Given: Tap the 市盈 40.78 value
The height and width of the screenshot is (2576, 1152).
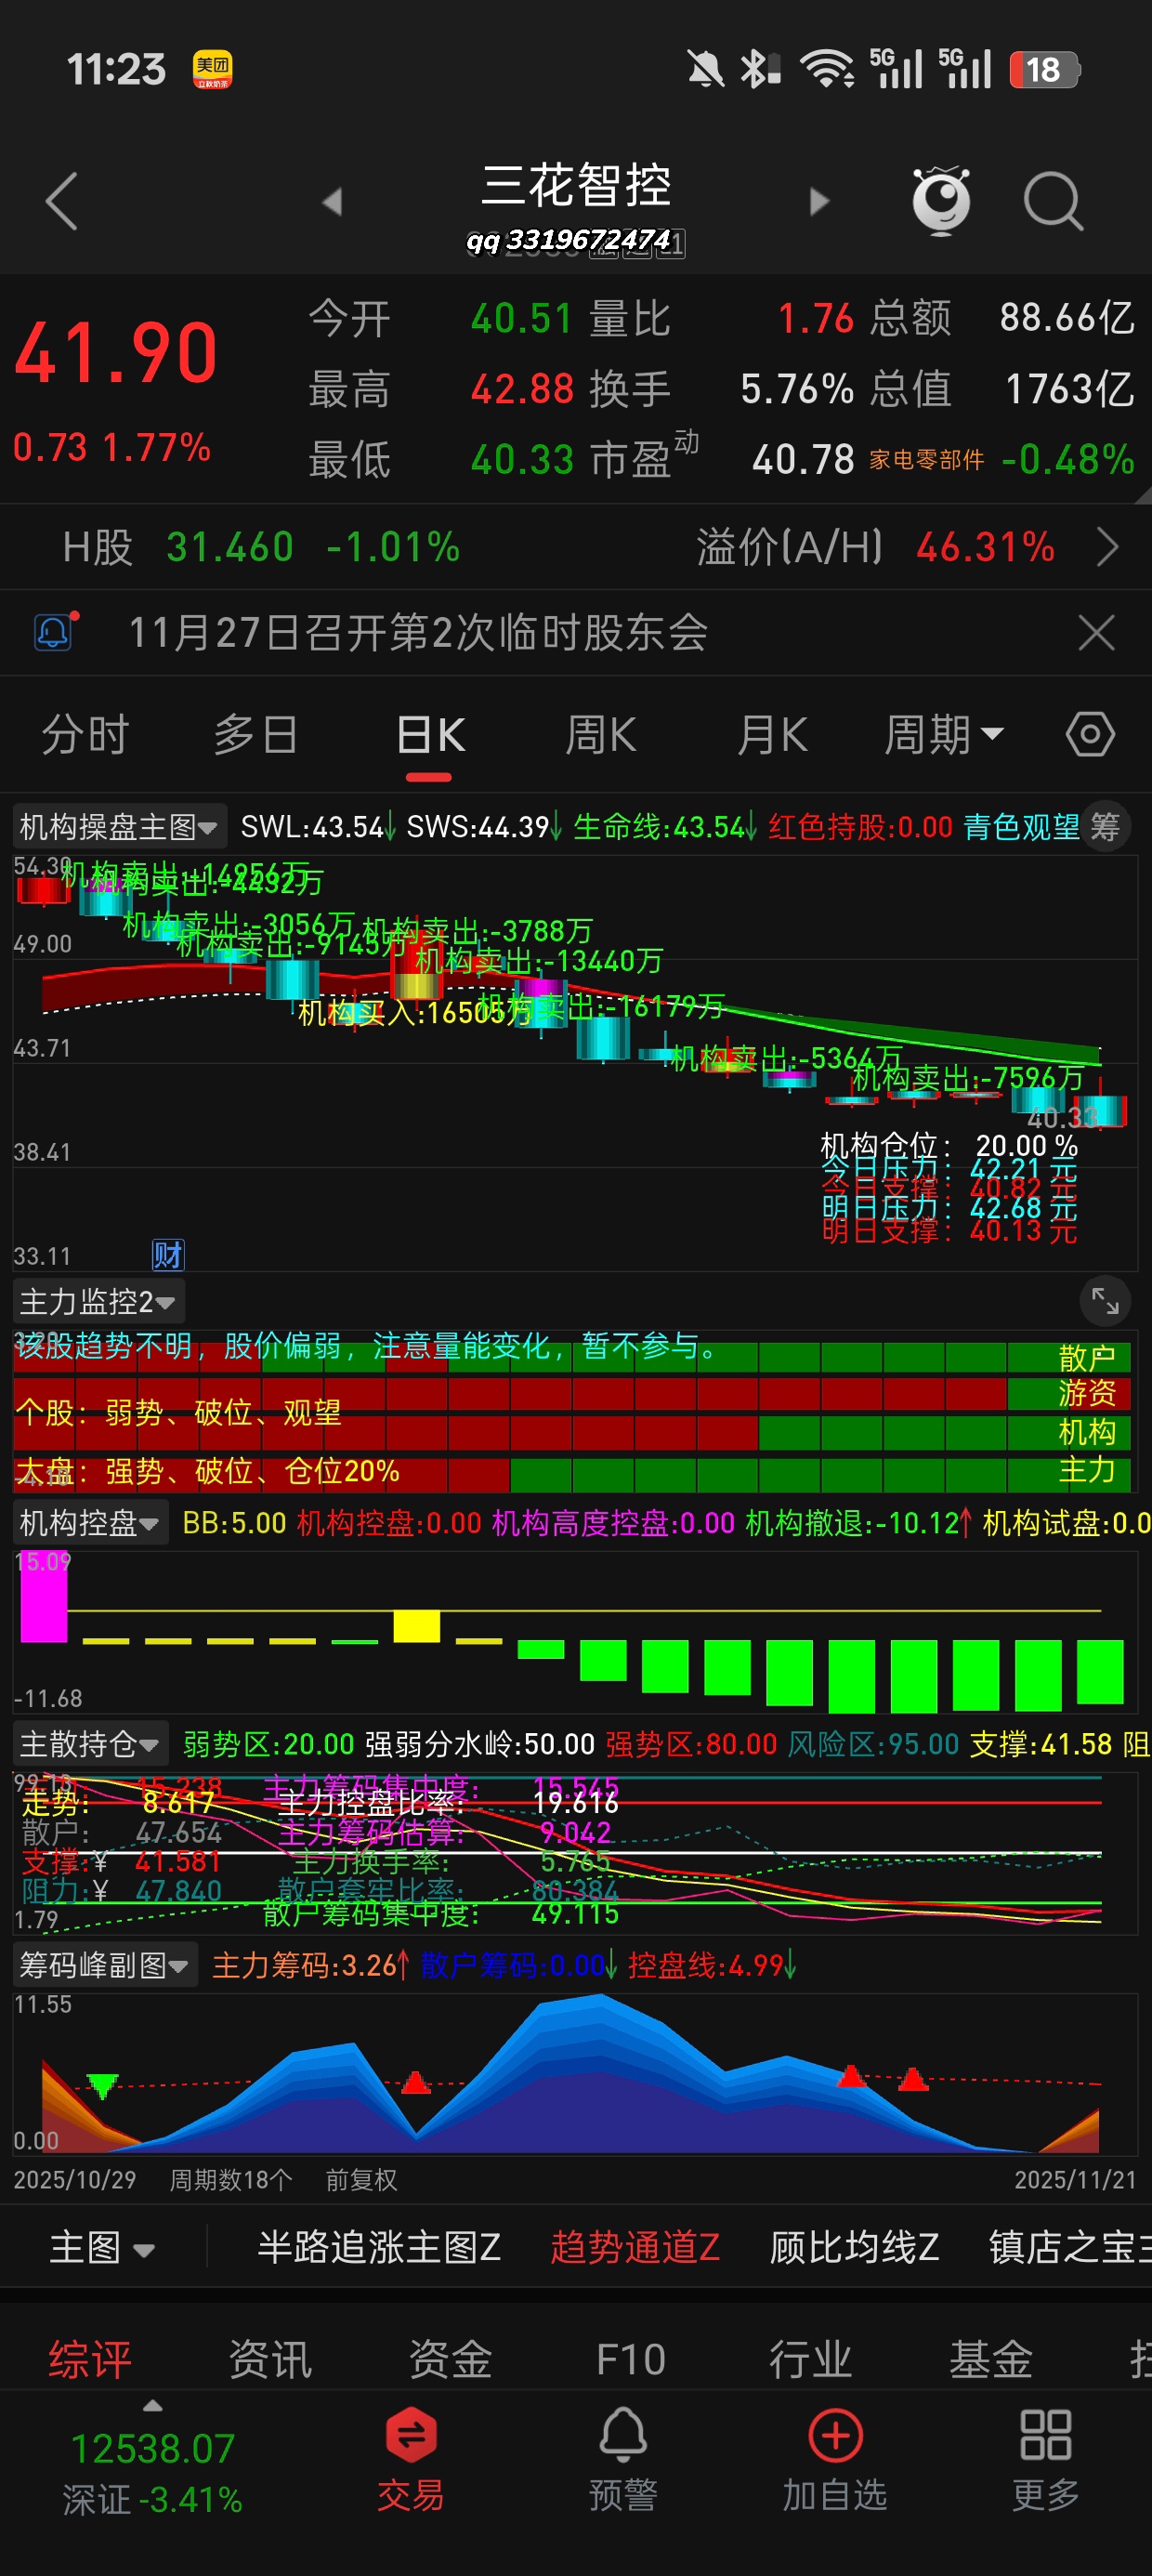Looking at the screenshot, I should tap(803, 460).
